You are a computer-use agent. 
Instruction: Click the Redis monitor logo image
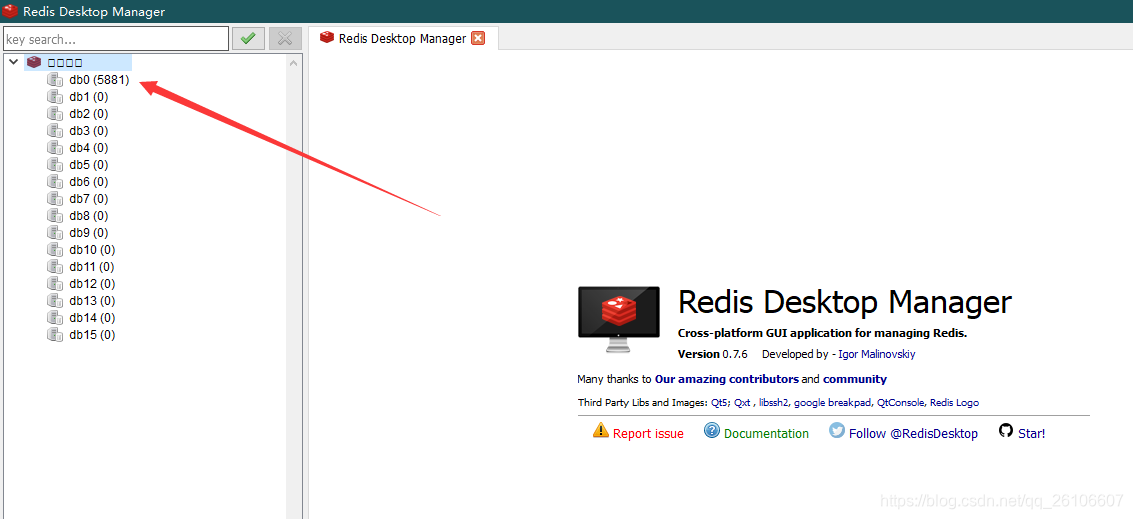click(619, 319)
